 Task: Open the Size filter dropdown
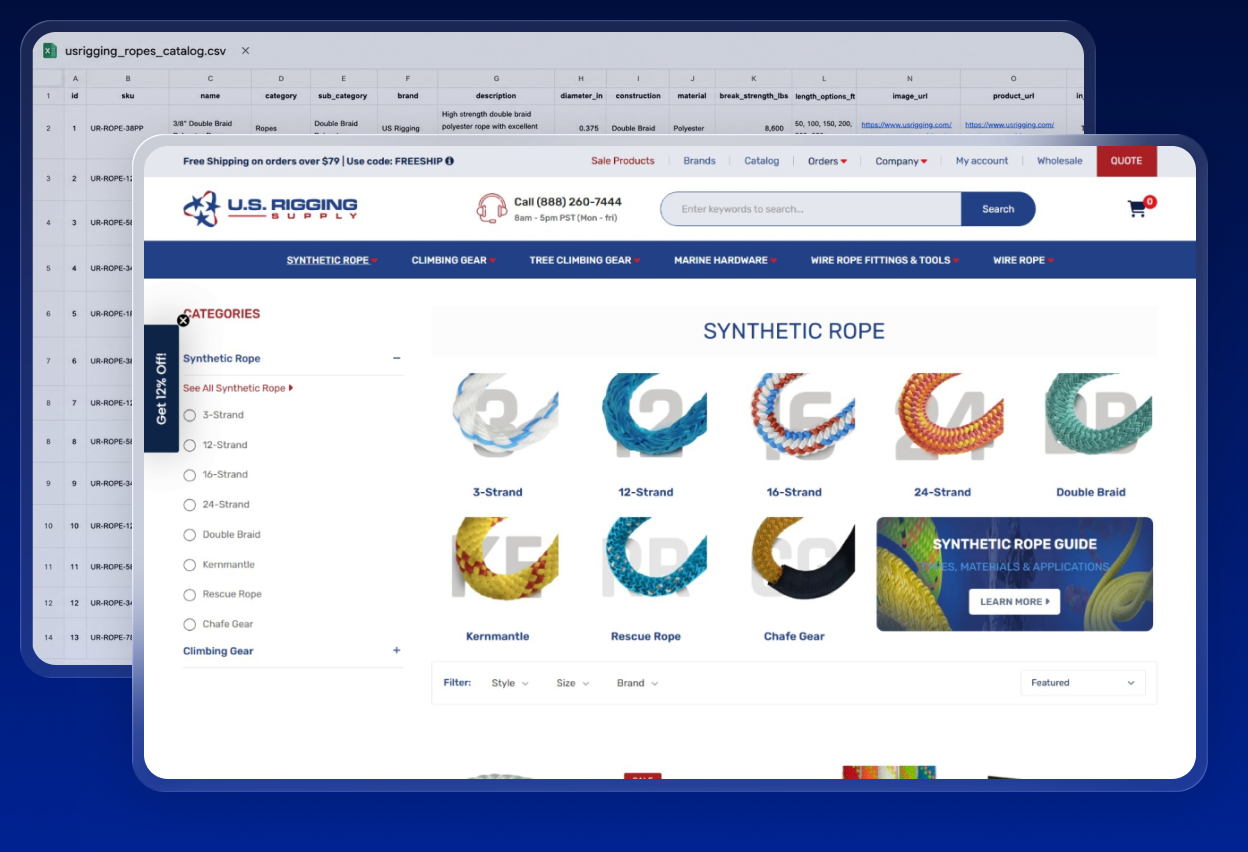point(573,683)
